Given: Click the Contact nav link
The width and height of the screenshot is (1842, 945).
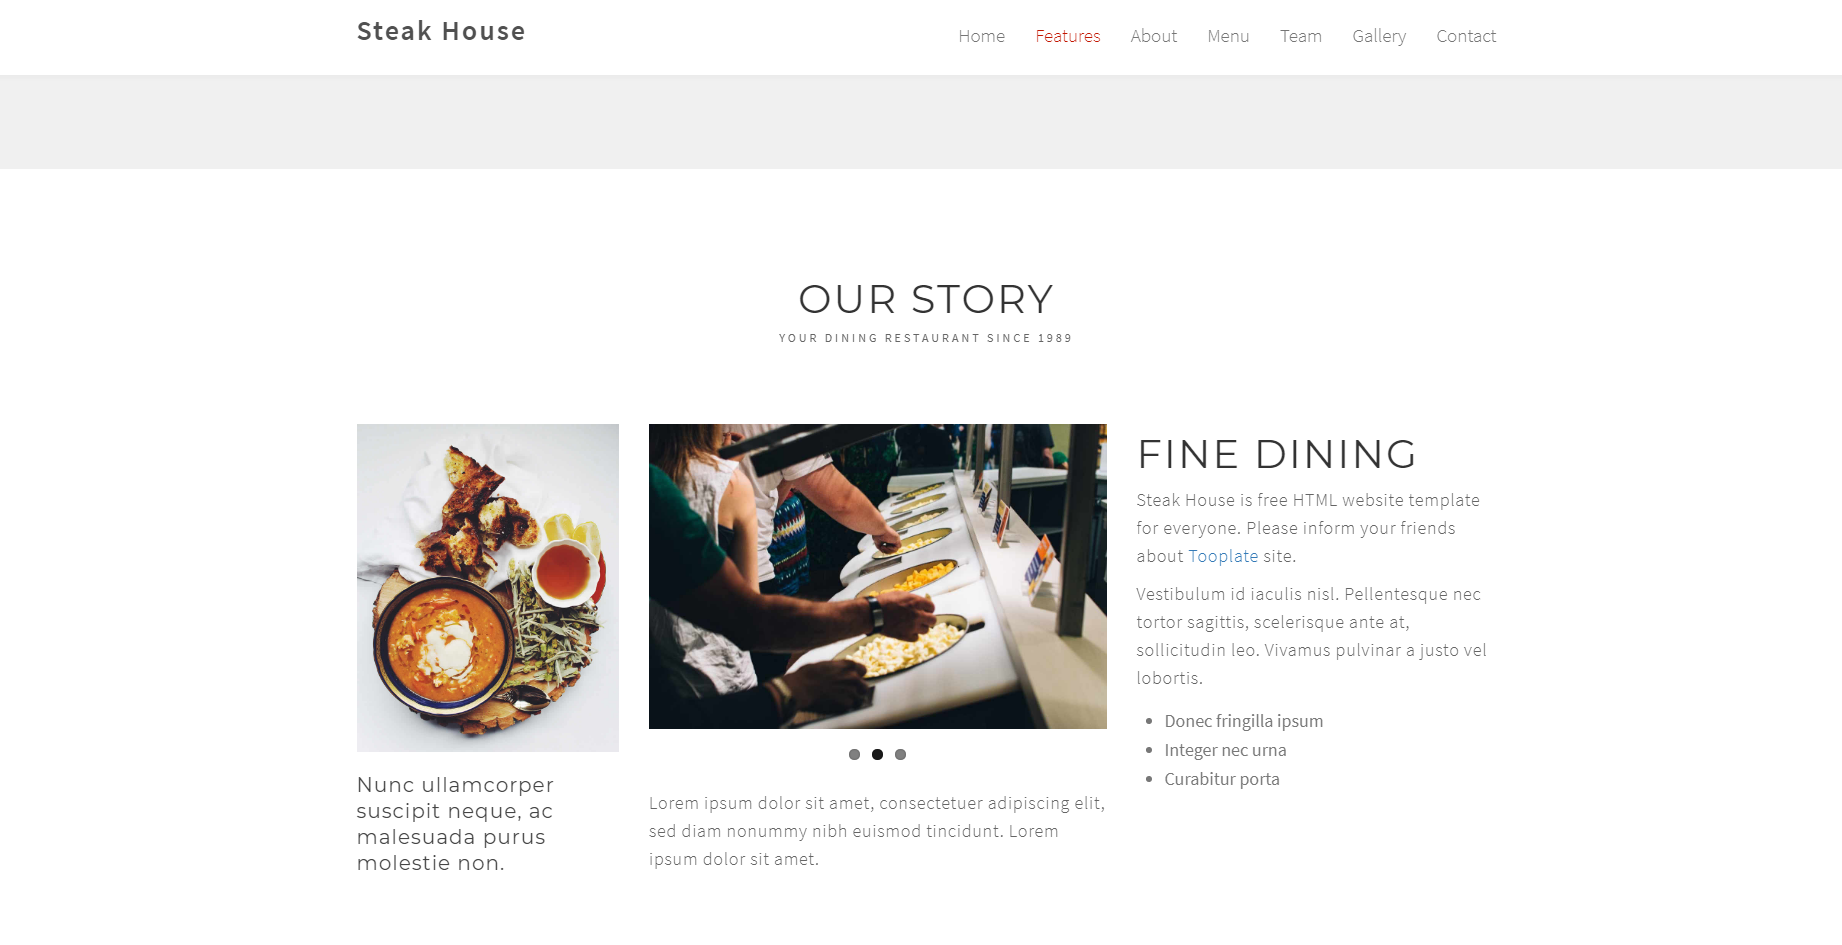Looking at the screenshot, I should (1466, 36).
